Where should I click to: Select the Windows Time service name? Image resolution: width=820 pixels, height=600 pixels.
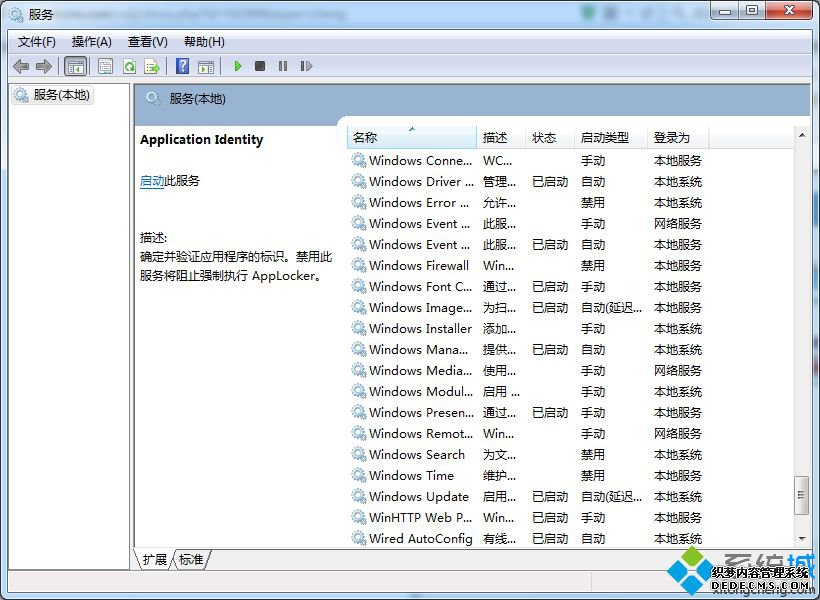click(412, 476)
